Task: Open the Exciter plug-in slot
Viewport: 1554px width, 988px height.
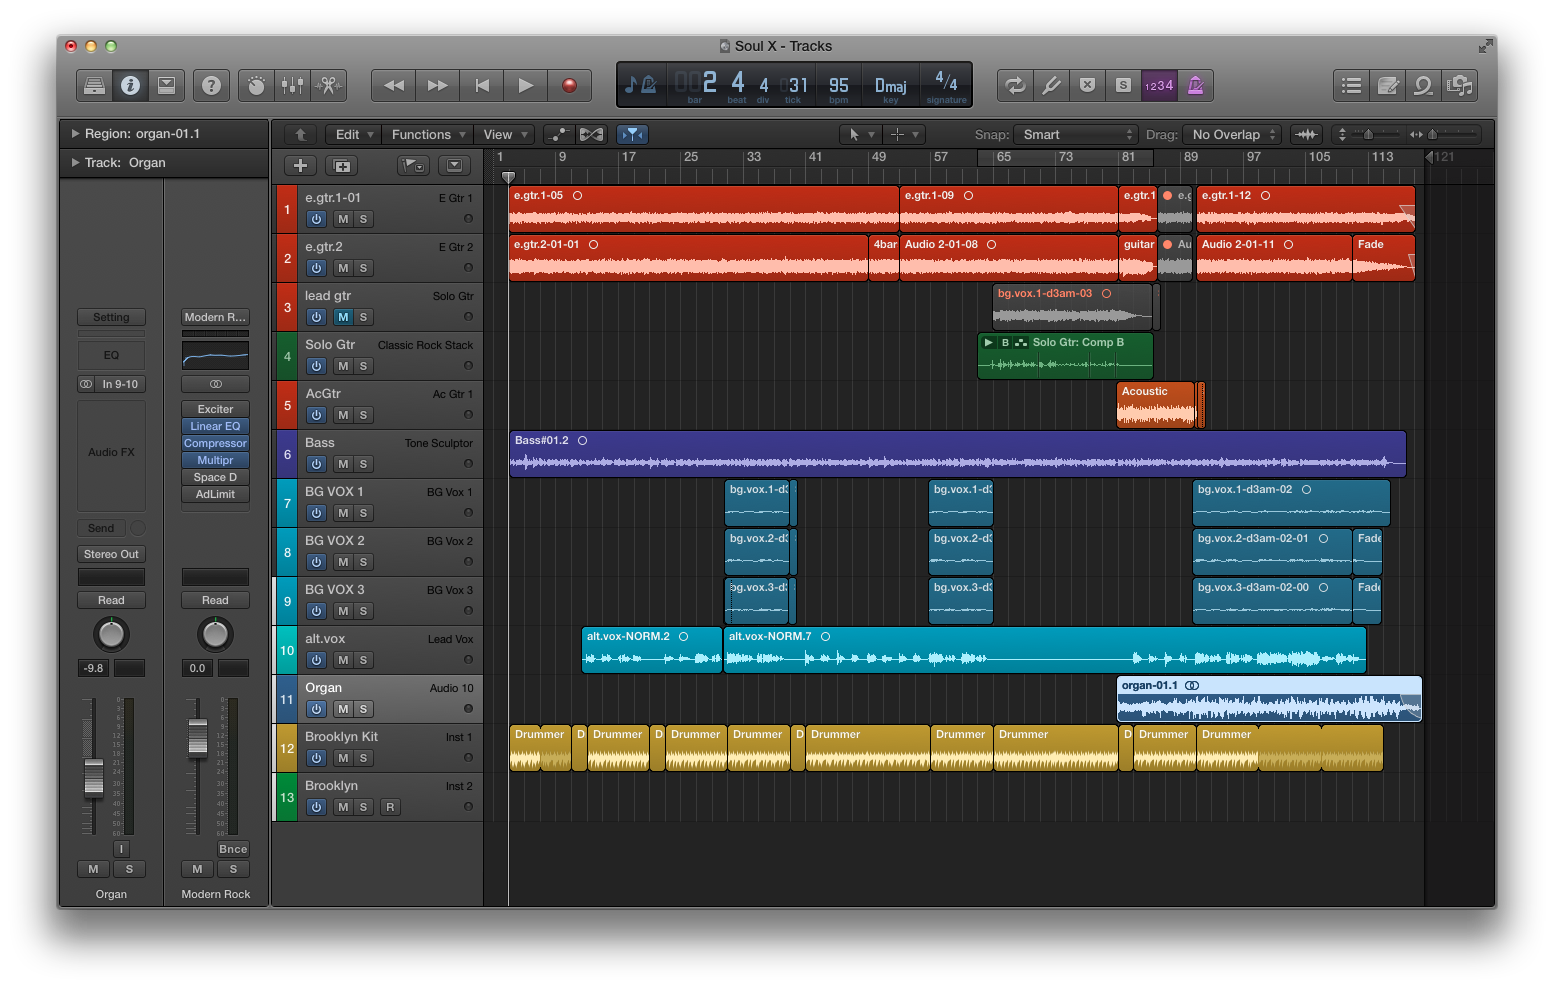Action: click(x=215, y=409)
